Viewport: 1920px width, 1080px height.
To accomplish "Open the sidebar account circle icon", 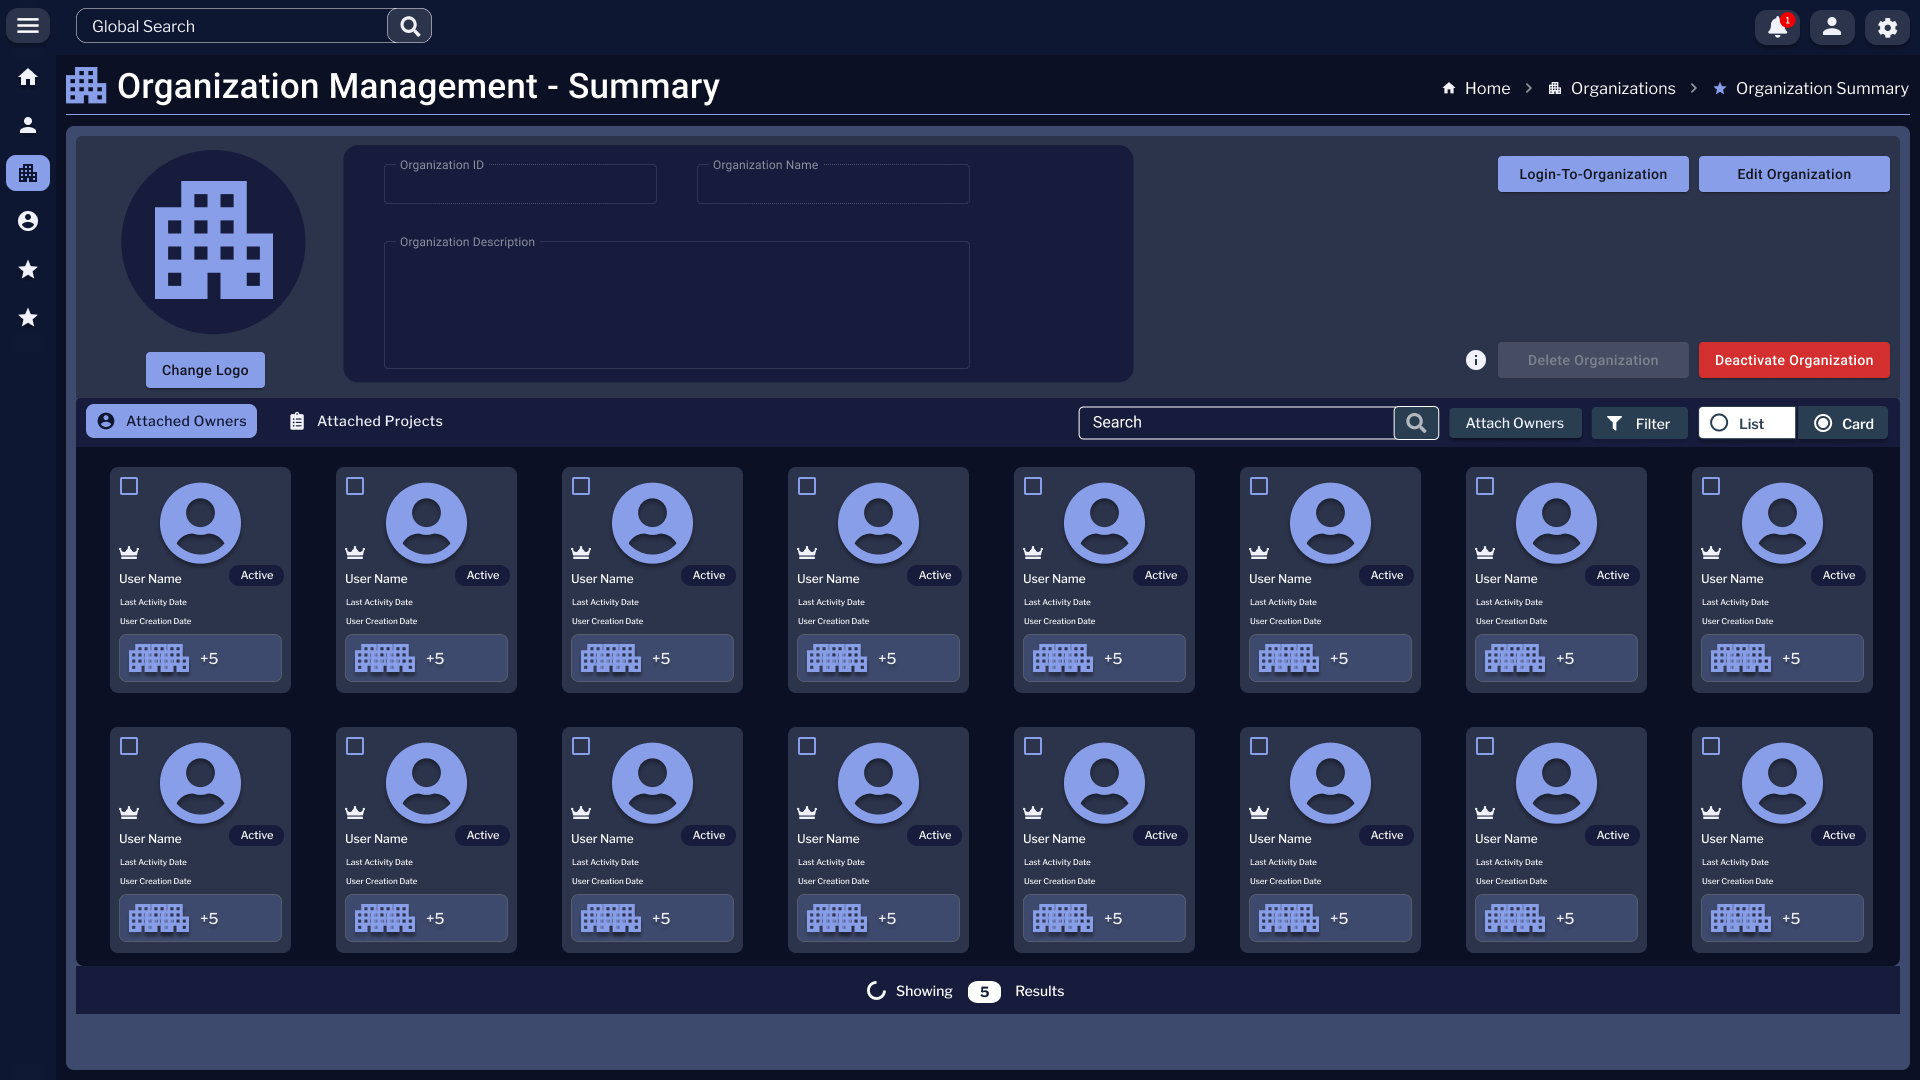I will click(x=28, y=221).
